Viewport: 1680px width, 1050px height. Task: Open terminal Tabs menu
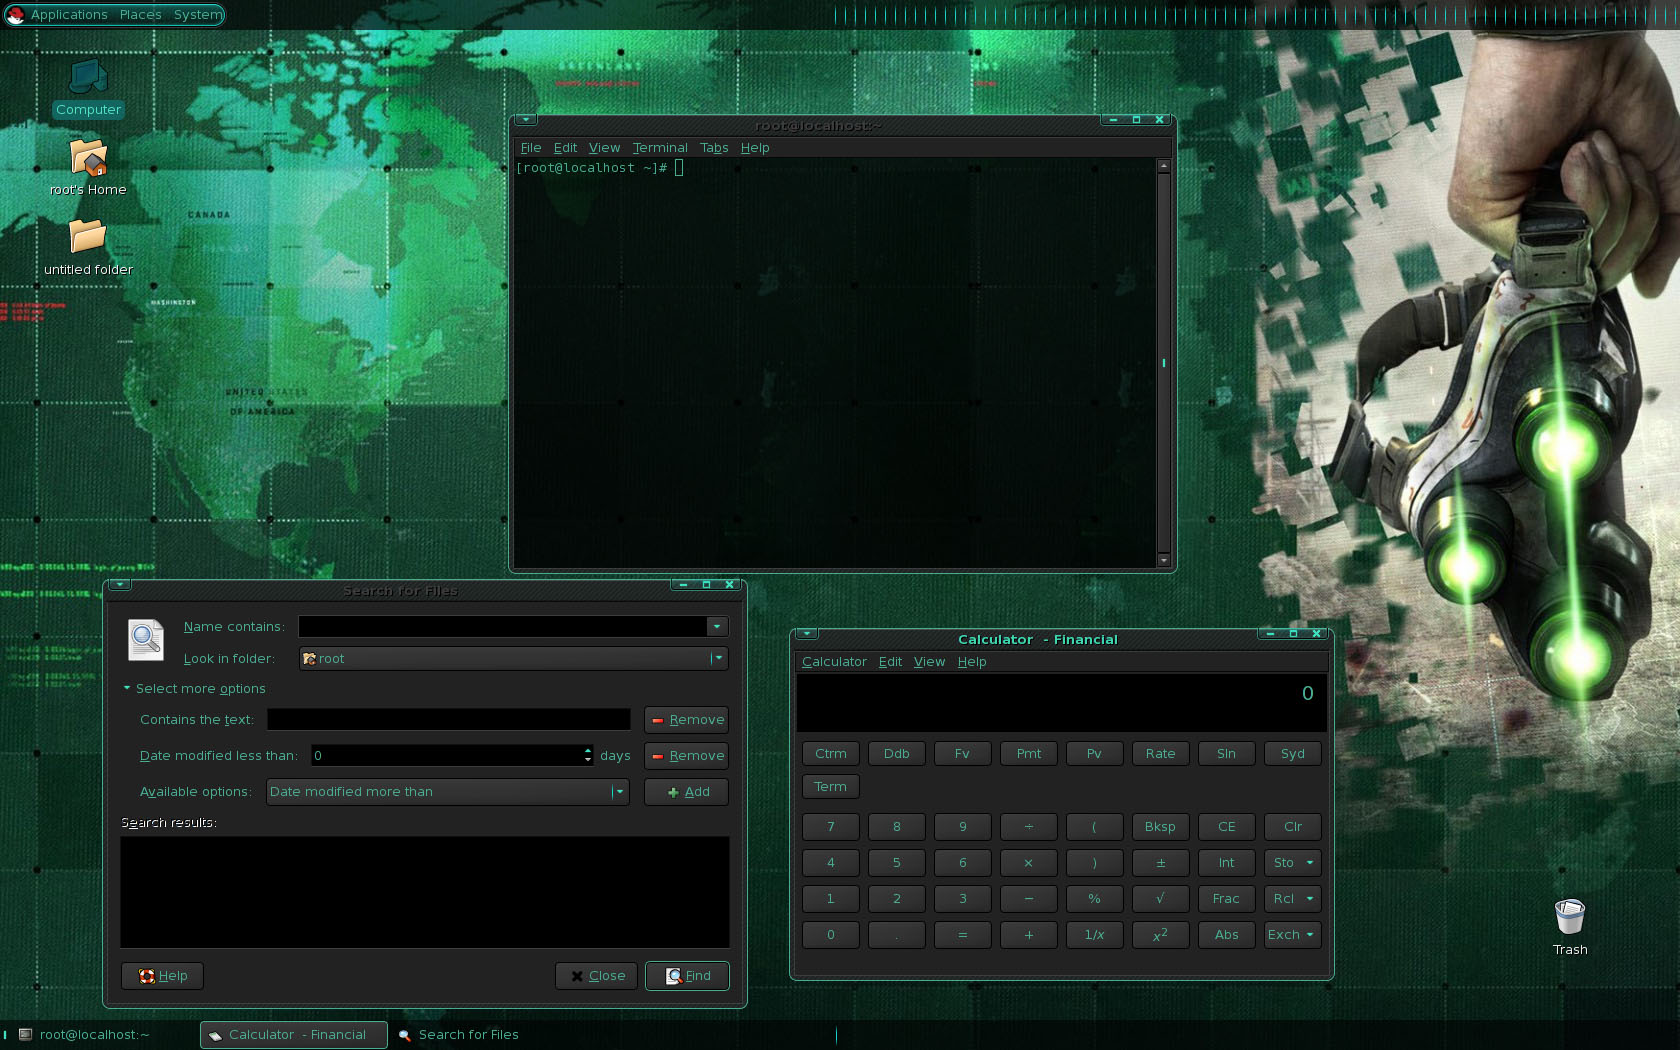pyautogui.click(x=714, y=148)
